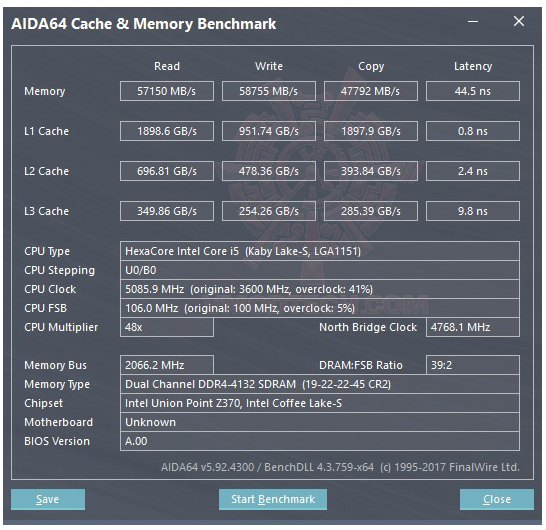Select L2 Cache Latency 2.4 ns
Viewport: 546px width, 530px height.
coord(473,171)
